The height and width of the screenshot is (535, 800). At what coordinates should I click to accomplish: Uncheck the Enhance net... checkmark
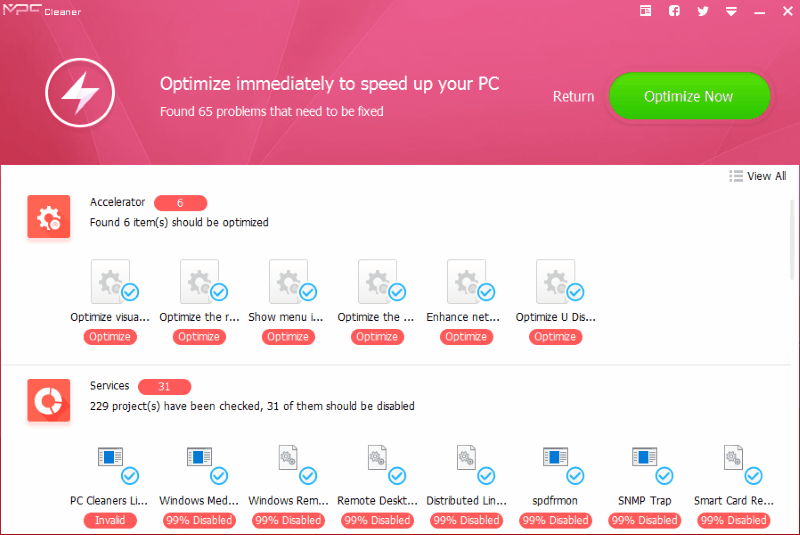[486, 292]
